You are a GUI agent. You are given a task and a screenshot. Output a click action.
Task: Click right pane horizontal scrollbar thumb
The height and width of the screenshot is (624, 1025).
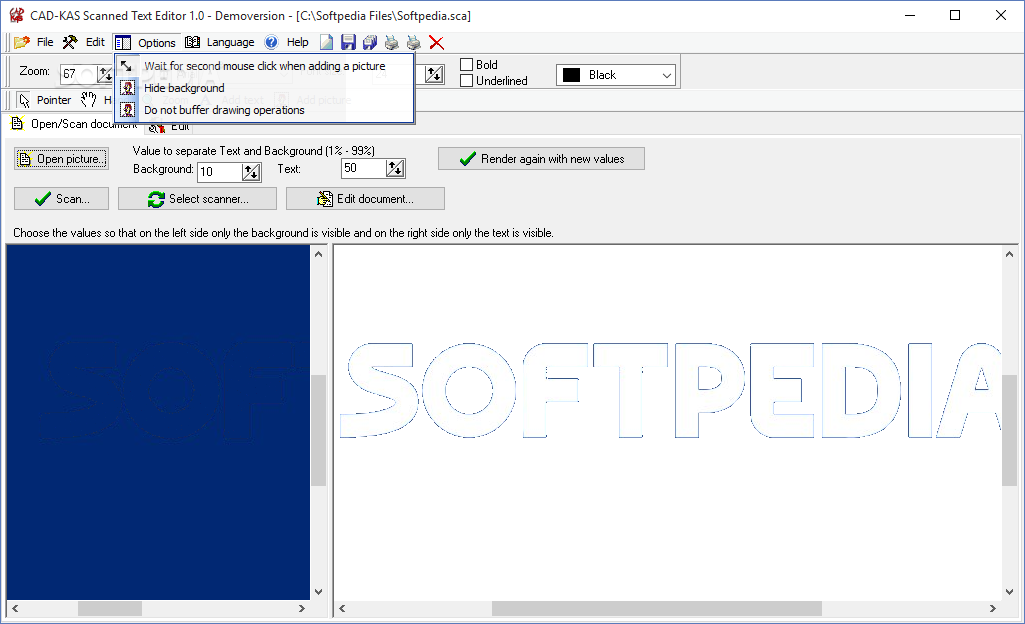click(656, 608)
